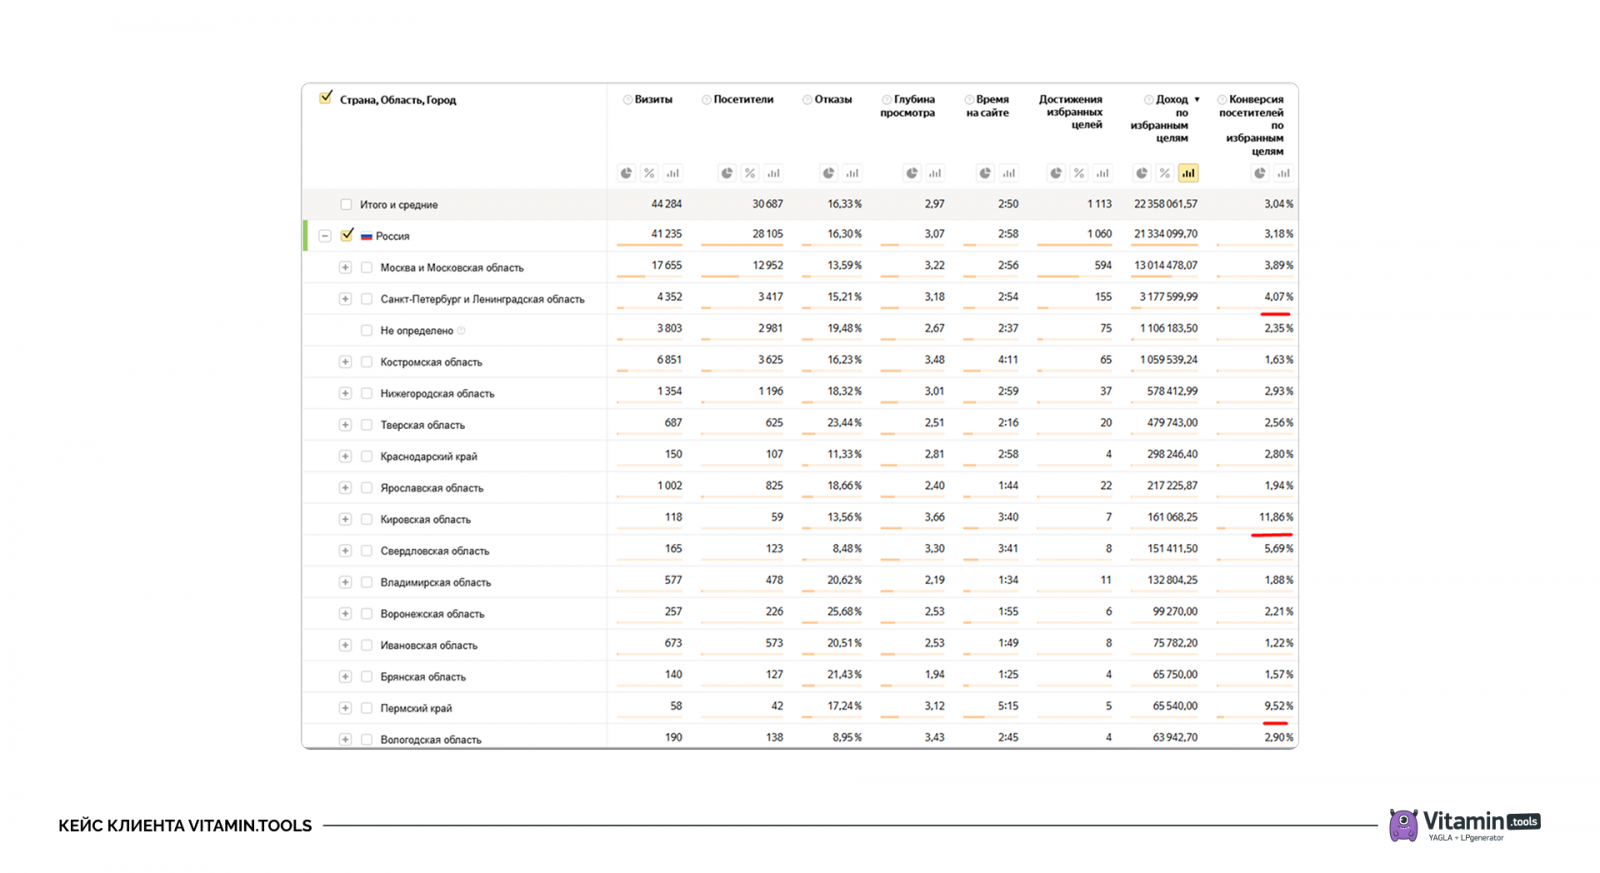This screenshot has width=1600, height=873.
Task: Check the Итого и средние checkbox
Action: pyautogui.click(x=346, y=205)
